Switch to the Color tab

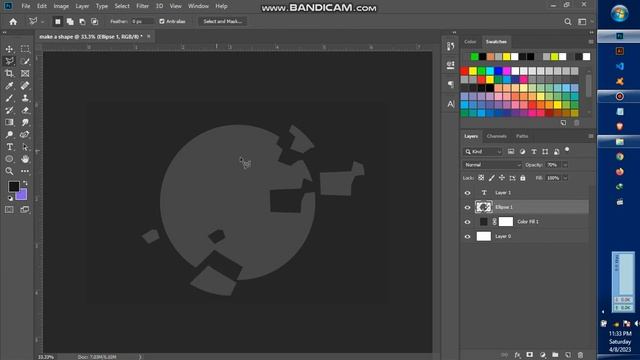tap(470, 42)
